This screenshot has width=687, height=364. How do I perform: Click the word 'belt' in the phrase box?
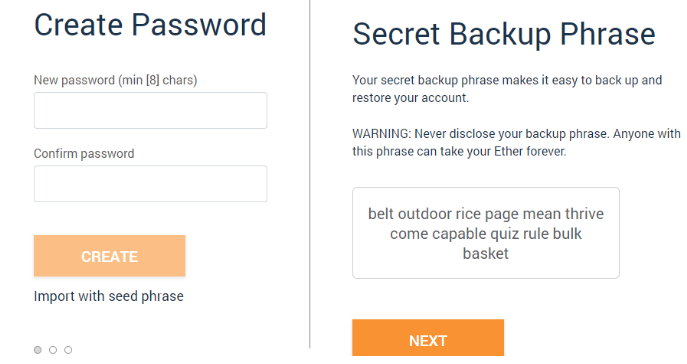tap(381, 214)
